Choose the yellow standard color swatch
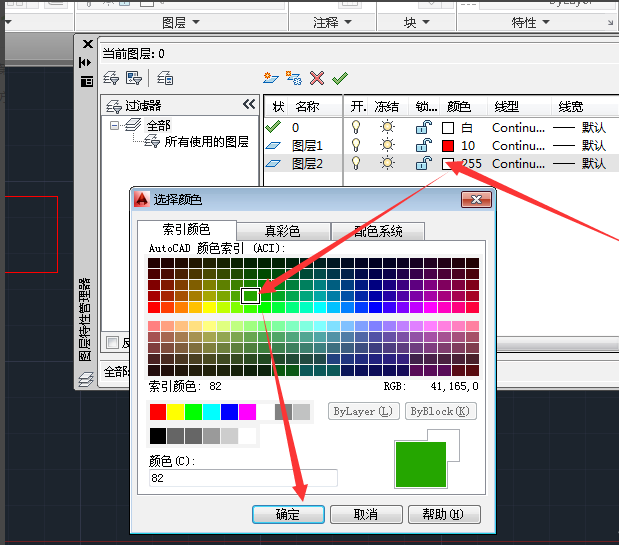 pyautogui.click(x=175, y=412)
